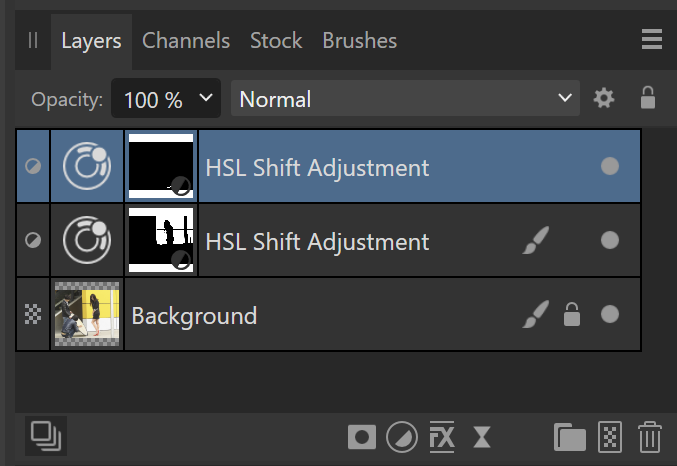Select the Background layer thumbnail
Viewport: 677px width, 466px height.
[x=88, y=315]
